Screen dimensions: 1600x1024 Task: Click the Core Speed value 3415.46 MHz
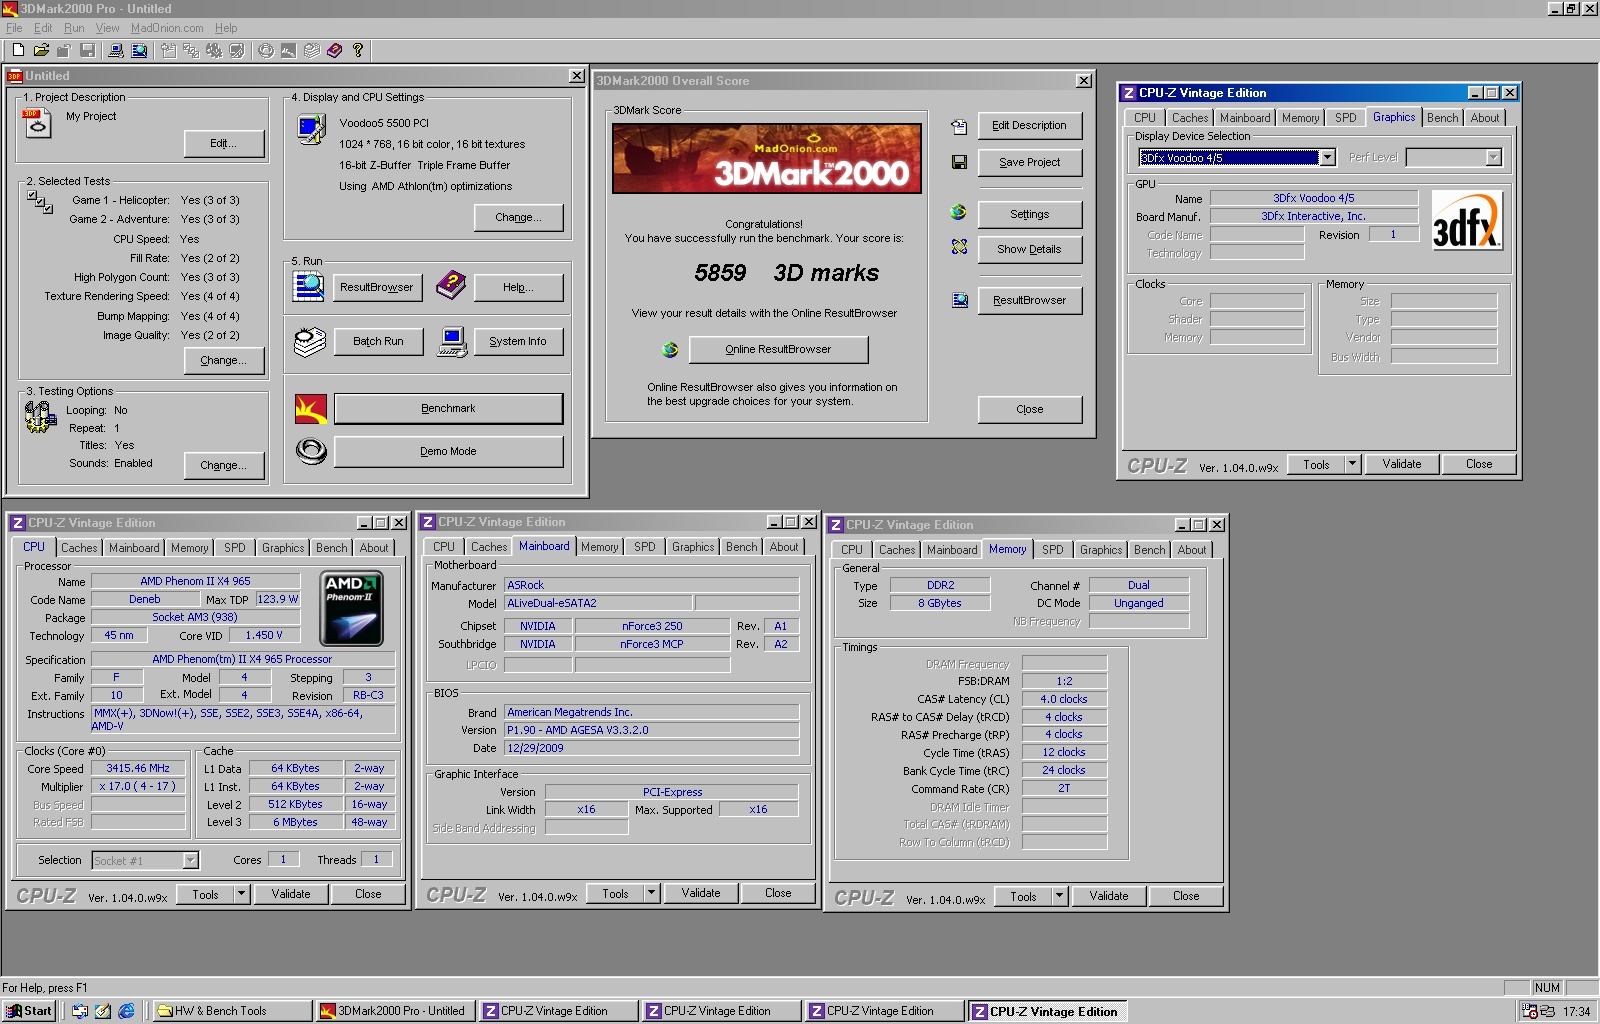point(138,768)
